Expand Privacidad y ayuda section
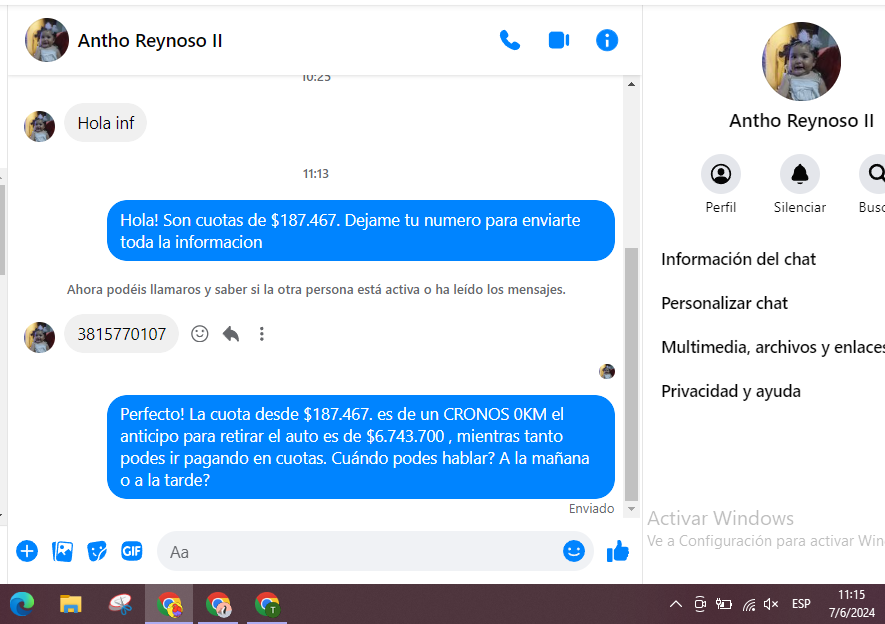Screen dimensions: 885x624 tap(730, 391)
